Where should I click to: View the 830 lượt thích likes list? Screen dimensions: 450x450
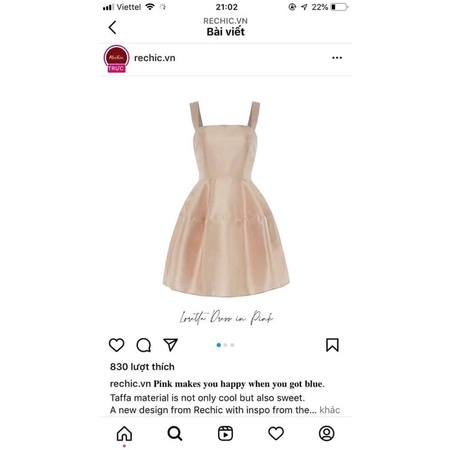click(142, 367)
